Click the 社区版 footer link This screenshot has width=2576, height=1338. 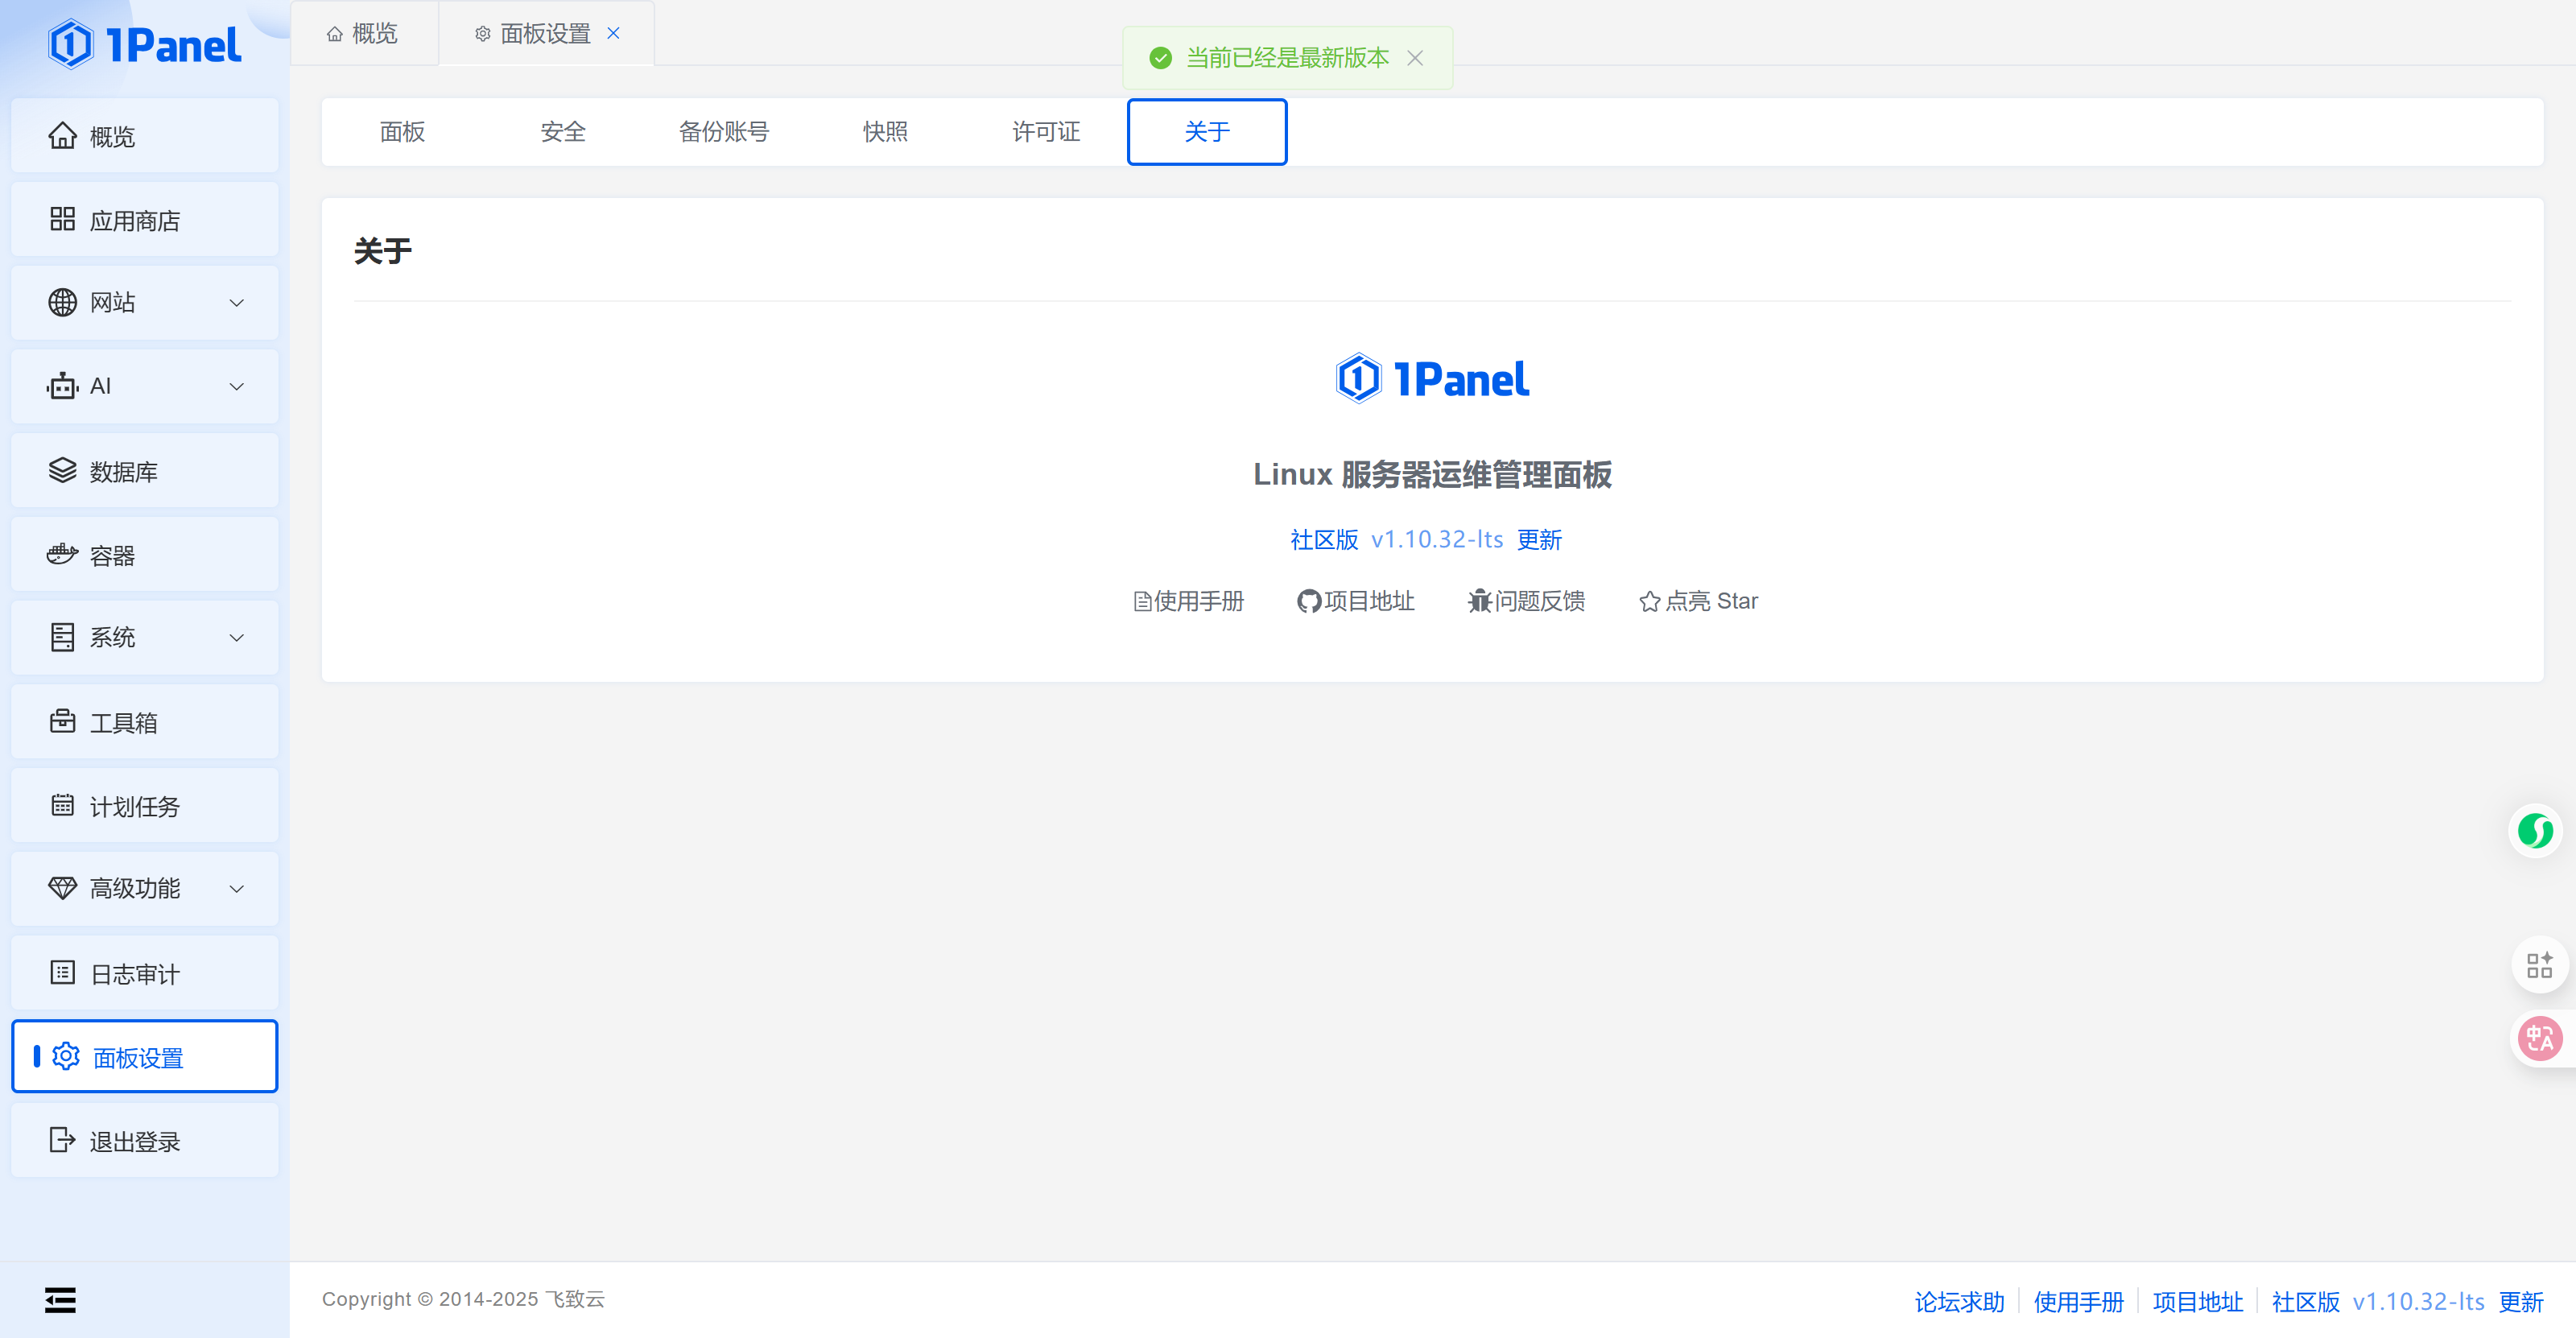tap(2305, 1301)
